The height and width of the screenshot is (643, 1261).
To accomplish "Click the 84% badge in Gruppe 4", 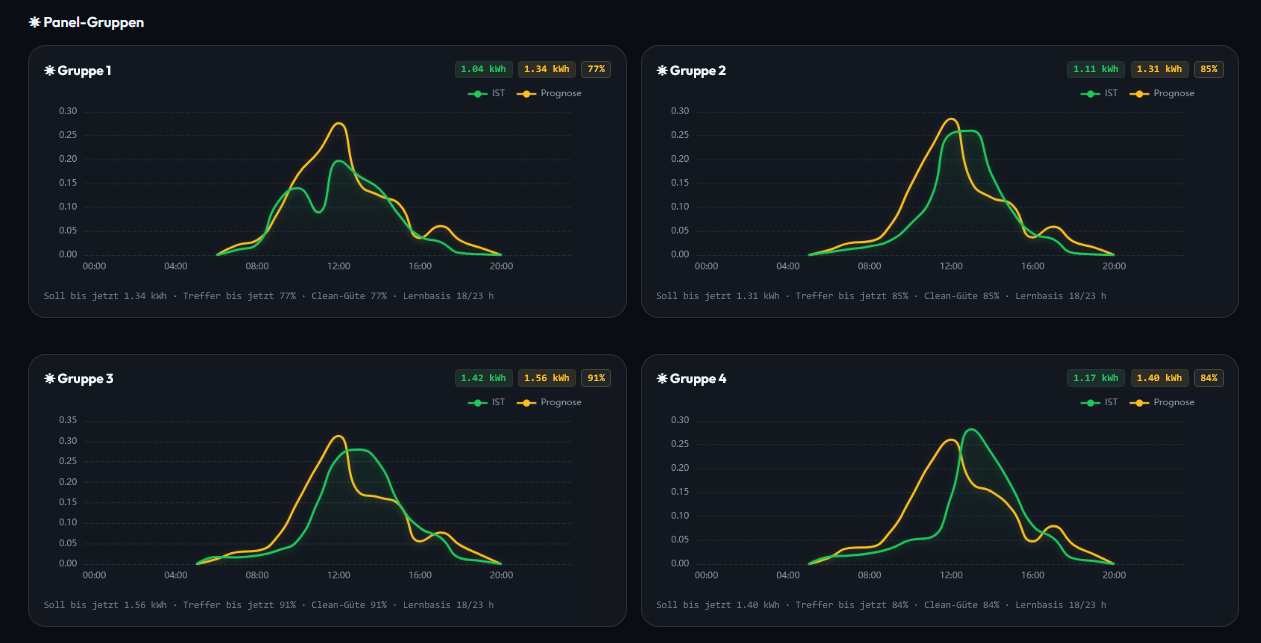I will point(1209,378).
